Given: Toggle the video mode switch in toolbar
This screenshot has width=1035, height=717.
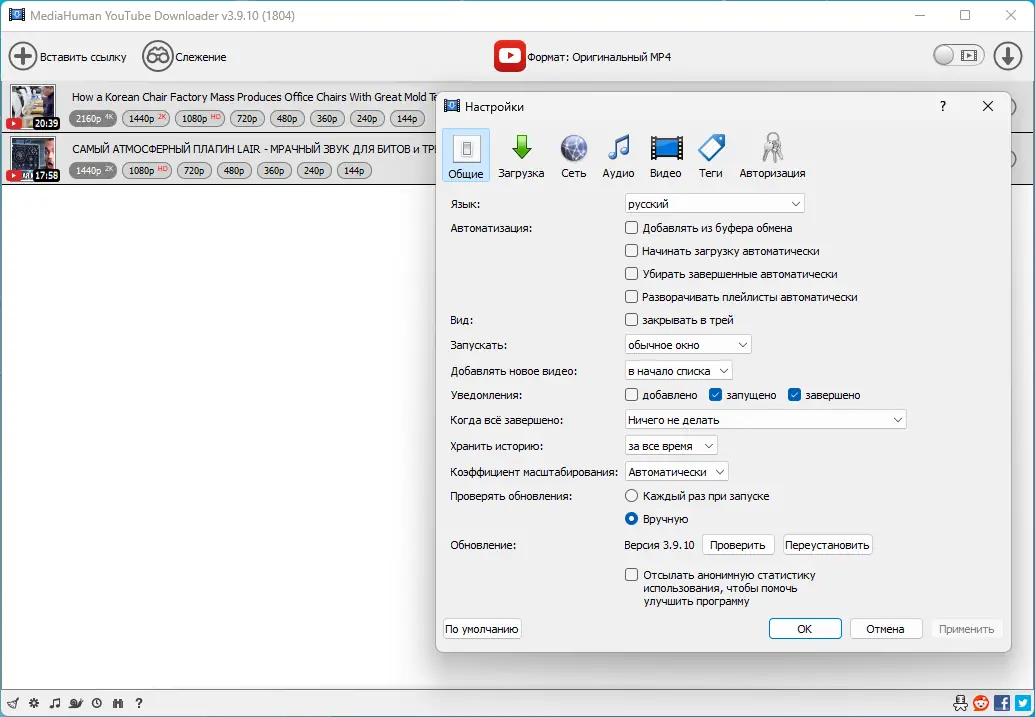Looking at the screenshot, I should pos(958,55).
